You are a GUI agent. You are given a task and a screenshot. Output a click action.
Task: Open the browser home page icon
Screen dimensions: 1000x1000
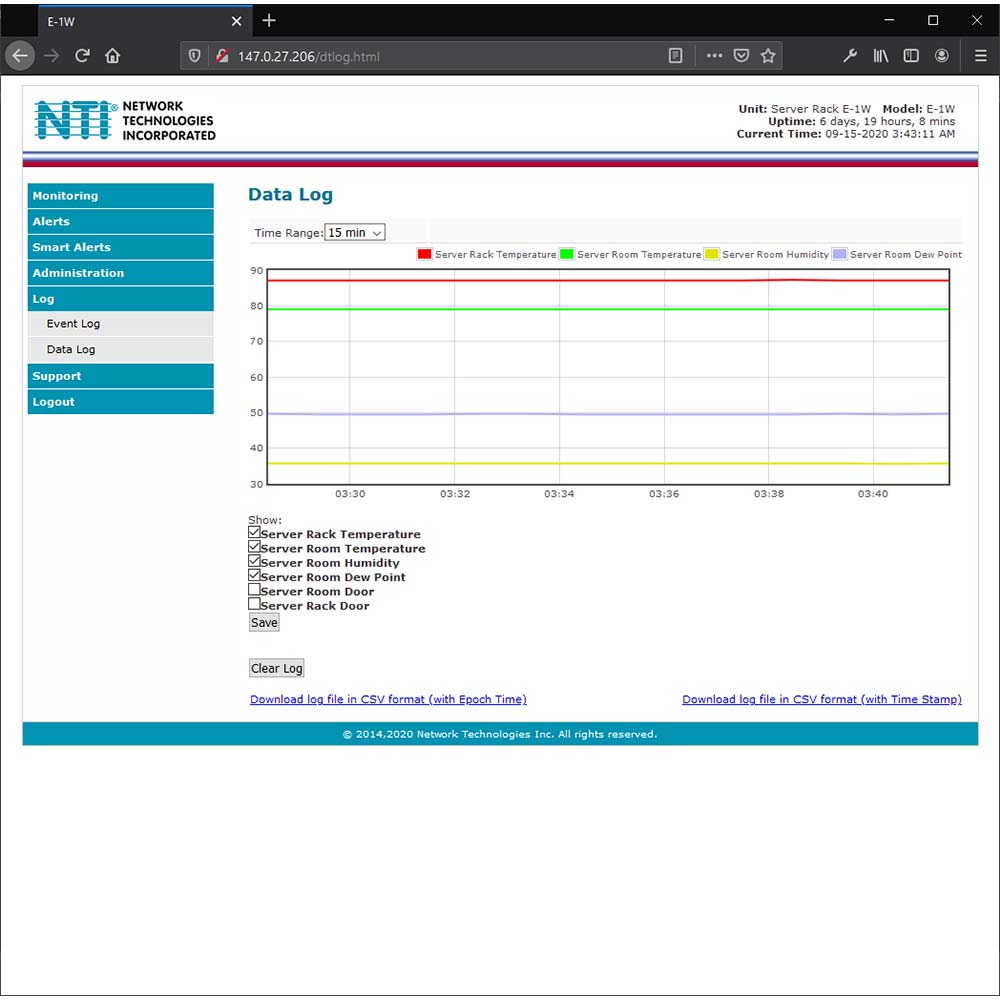(113, 56)
